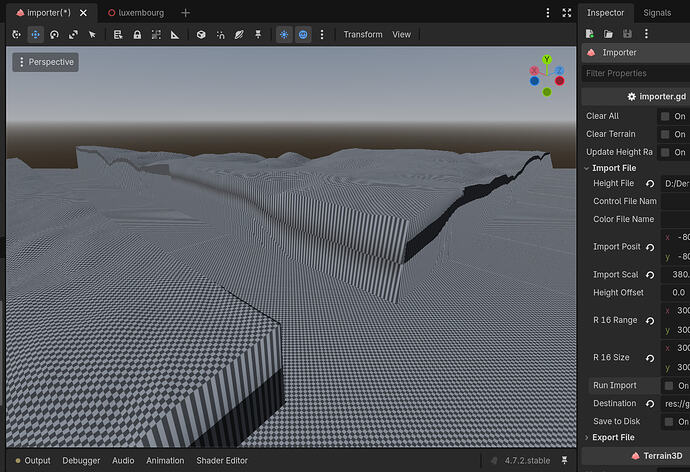Lock the selected node with padlock icon
This screenshot has width=690, height=472.
(137, 34)
